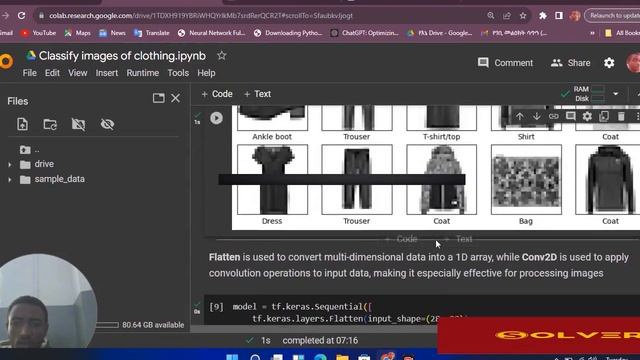Open Microsoft Edge from taskbar
Image resolution: width=640 pixels, height=360 pixels.
point(320,357)
